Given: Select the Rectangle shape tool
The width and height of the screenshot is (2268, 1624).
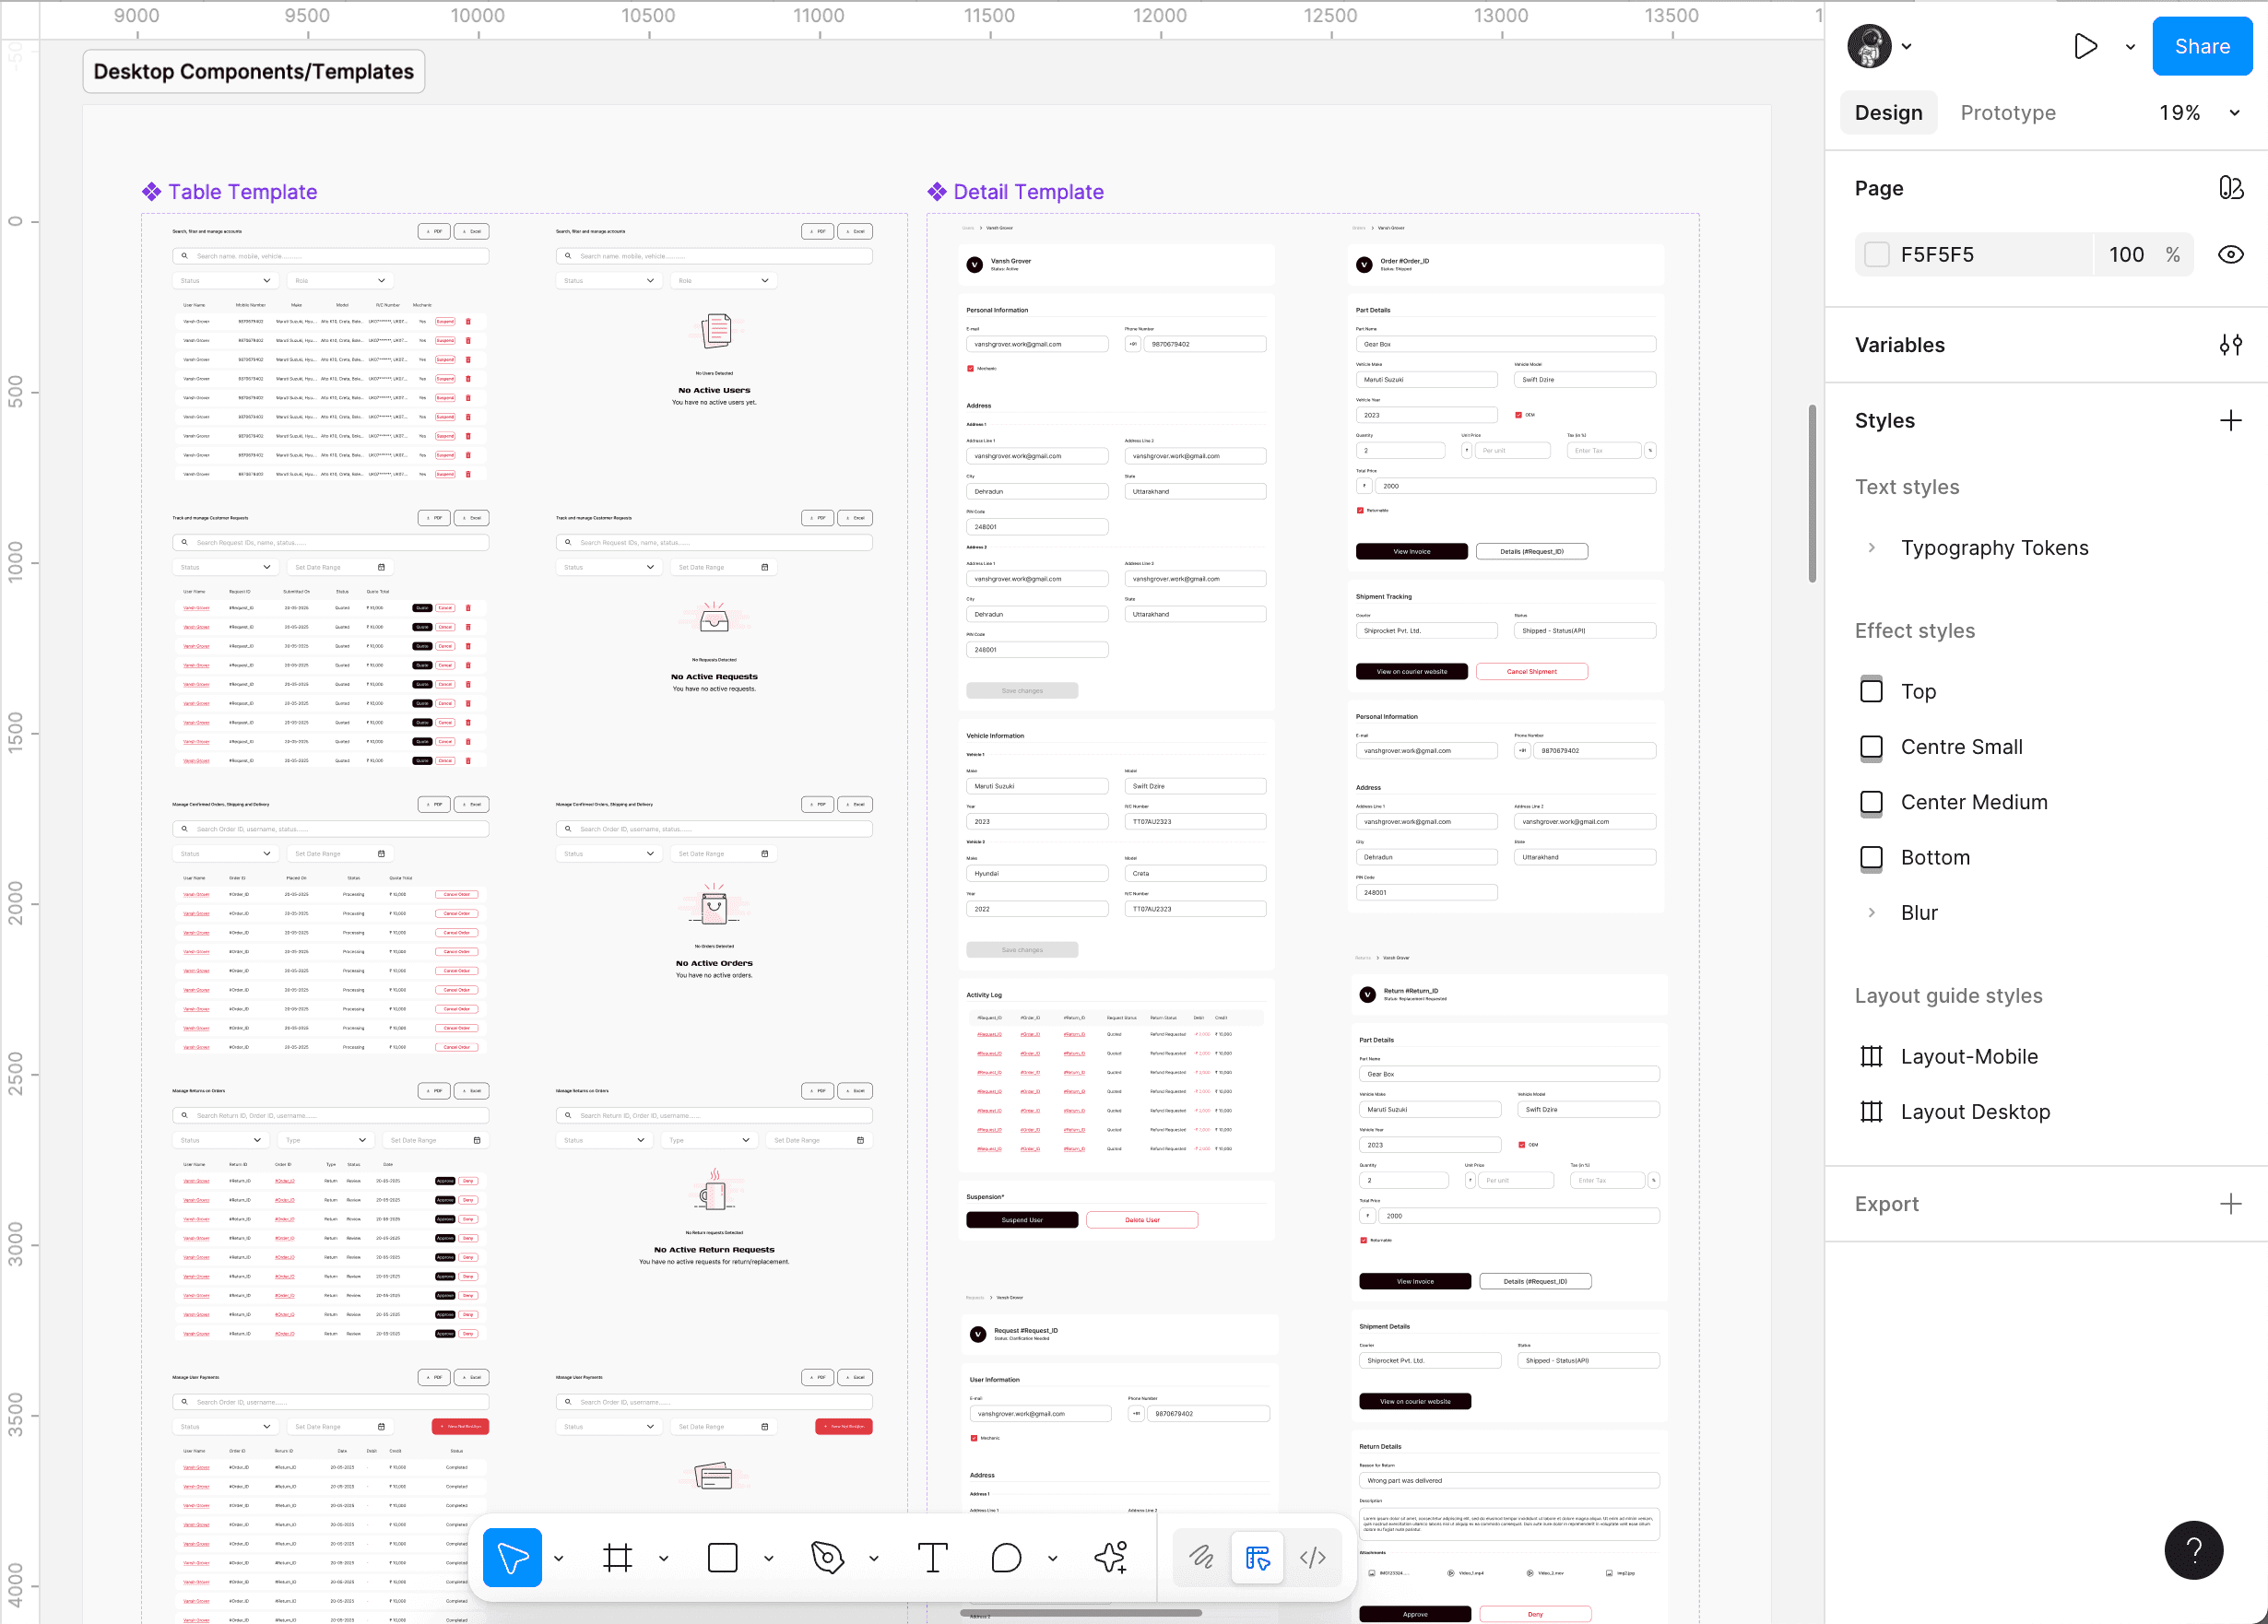Looking at the screenshot, I should [x=722, y=1557].
